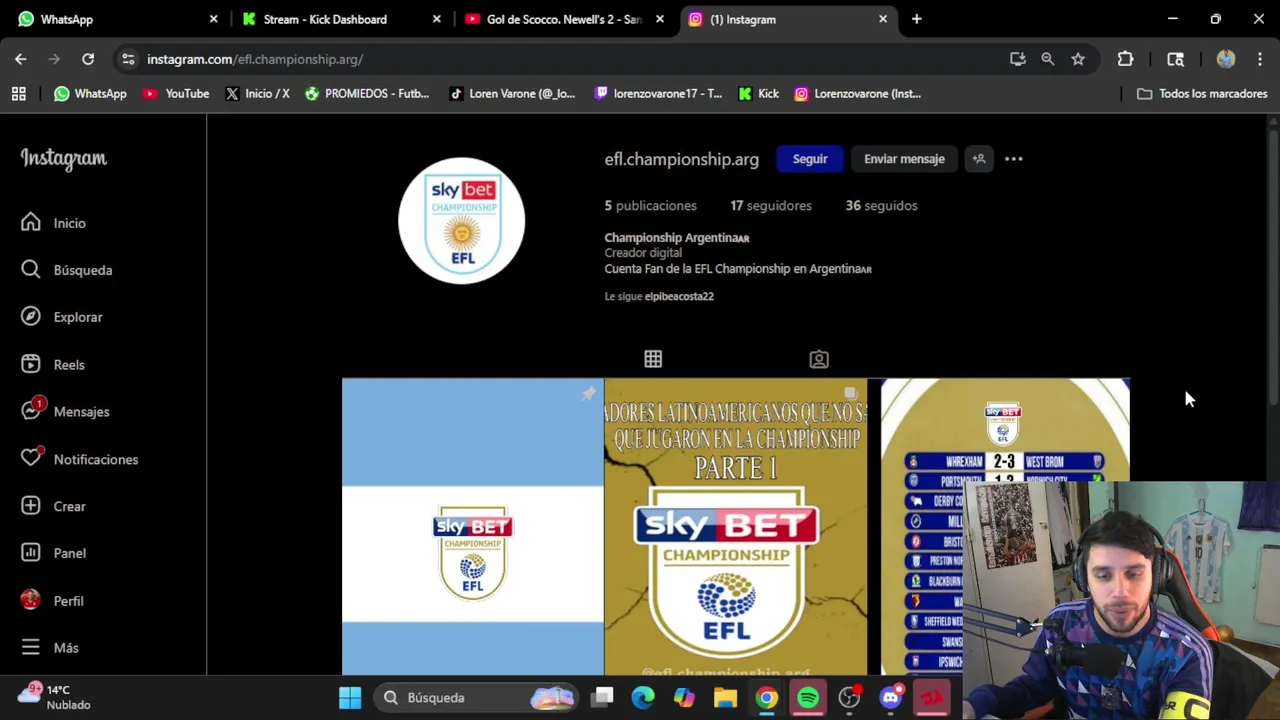Open PROMIEDOS bookmark
Image resolution: width=1280 pixels, height=720 pixels.
pyautogui.click(x=366, y=94)
